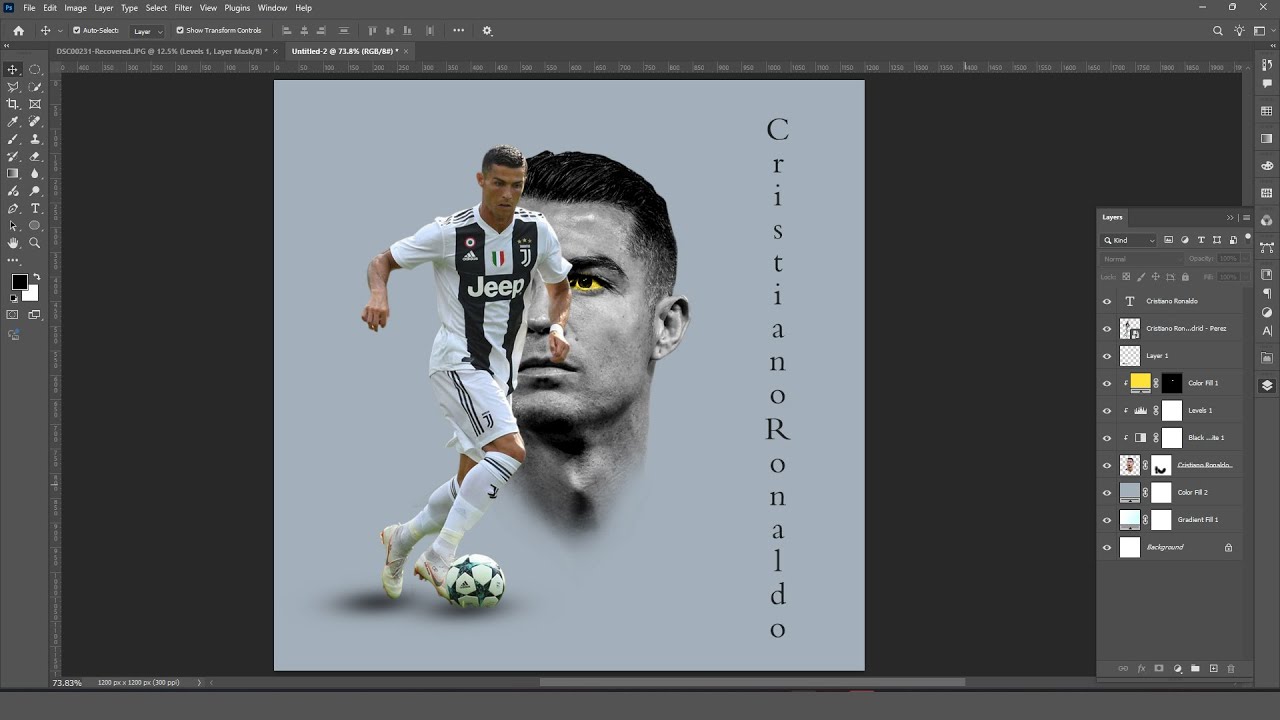
Task: Click the Black & White layer mask thumbnail
Action: click(1171, 438)
